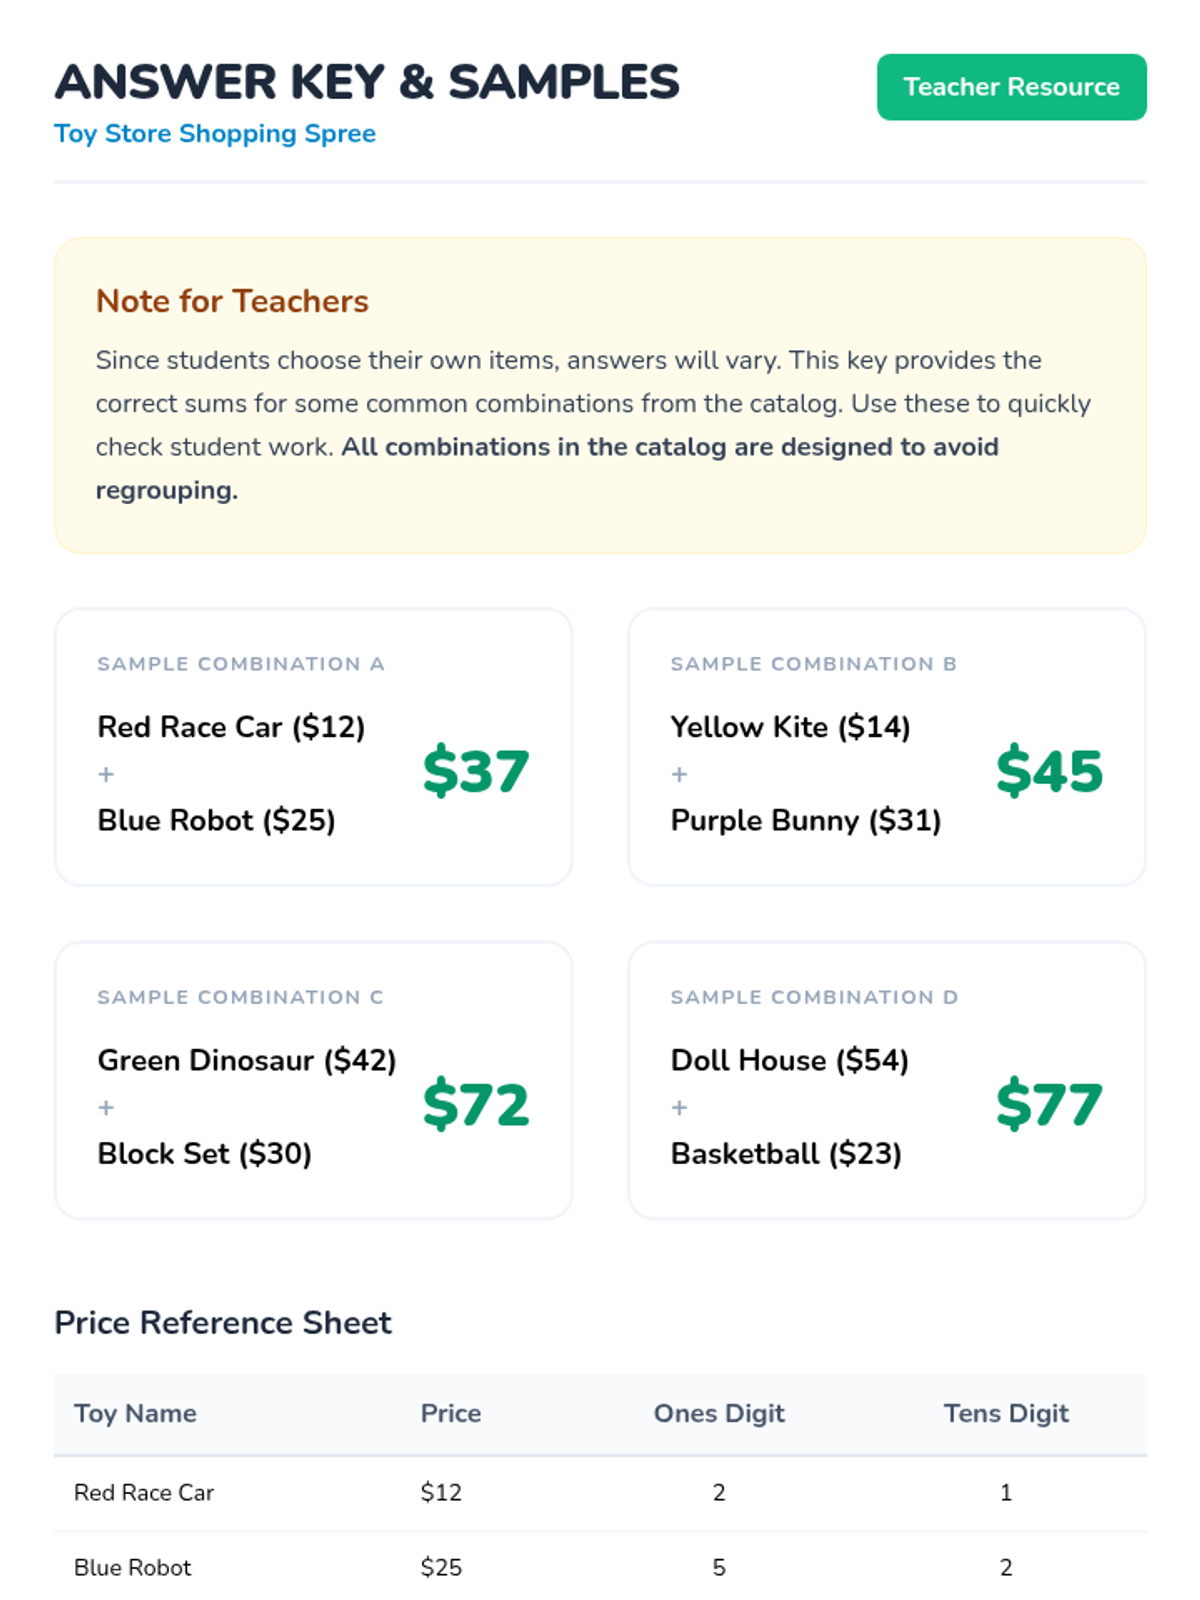Select the $72 total in card C

click(x=476, y=1105)
